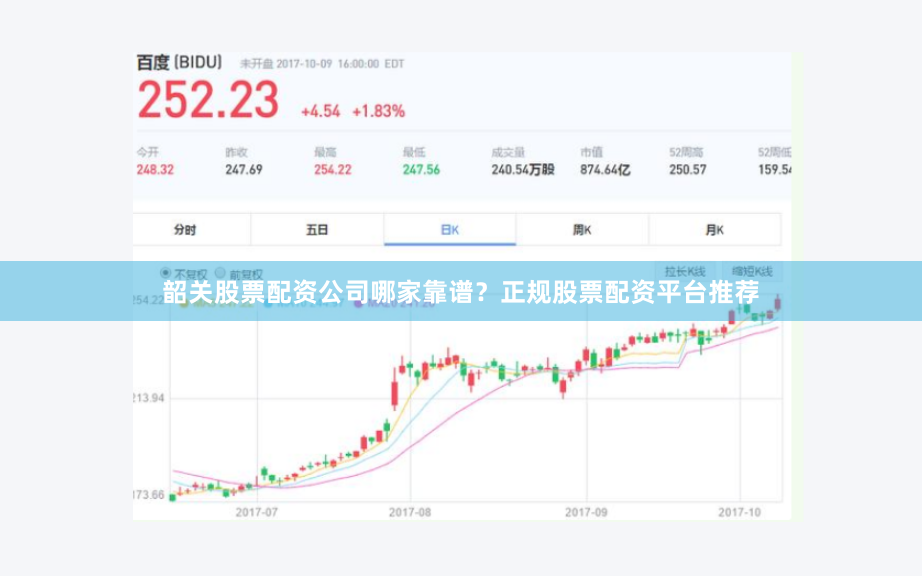This screenshot has height=583, width=922.
Task: Click the 最低 value 247.56
Action: point(421,169)
